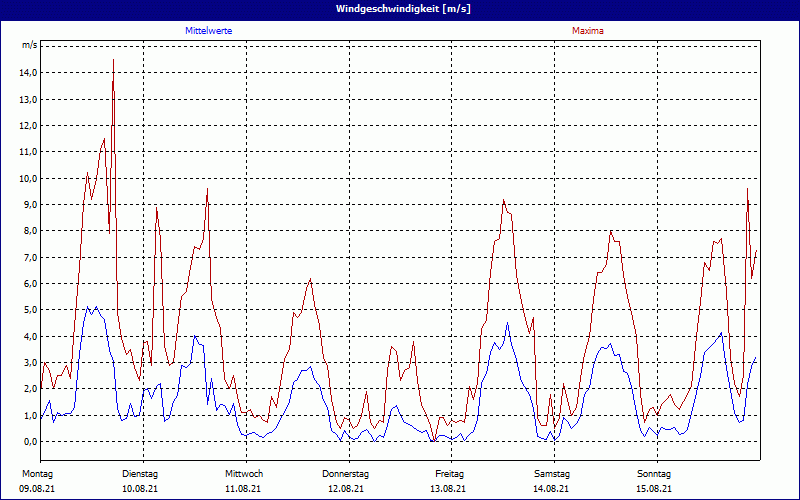This screenshot has width=800, height=500.
Task: Click the Windgeschwindigkeit [m/s] chart title
Action: click(x=400, y=8)
